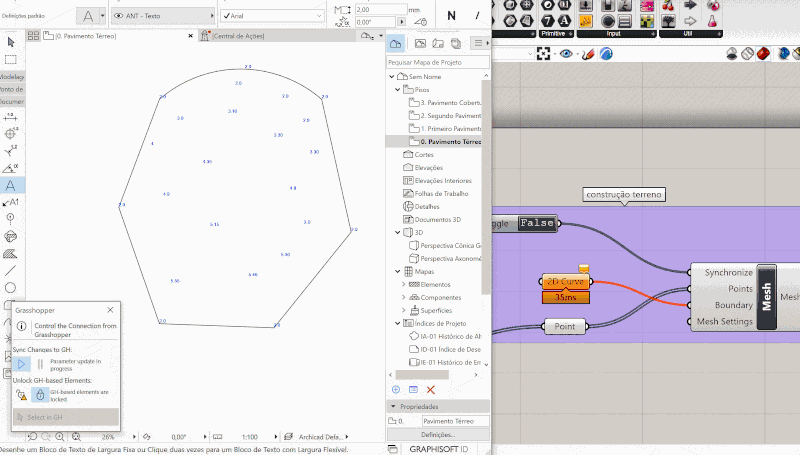Select the Text tool in toolbox
The height and width of the screenshot is (455, 800).
[x=11, y=185]
